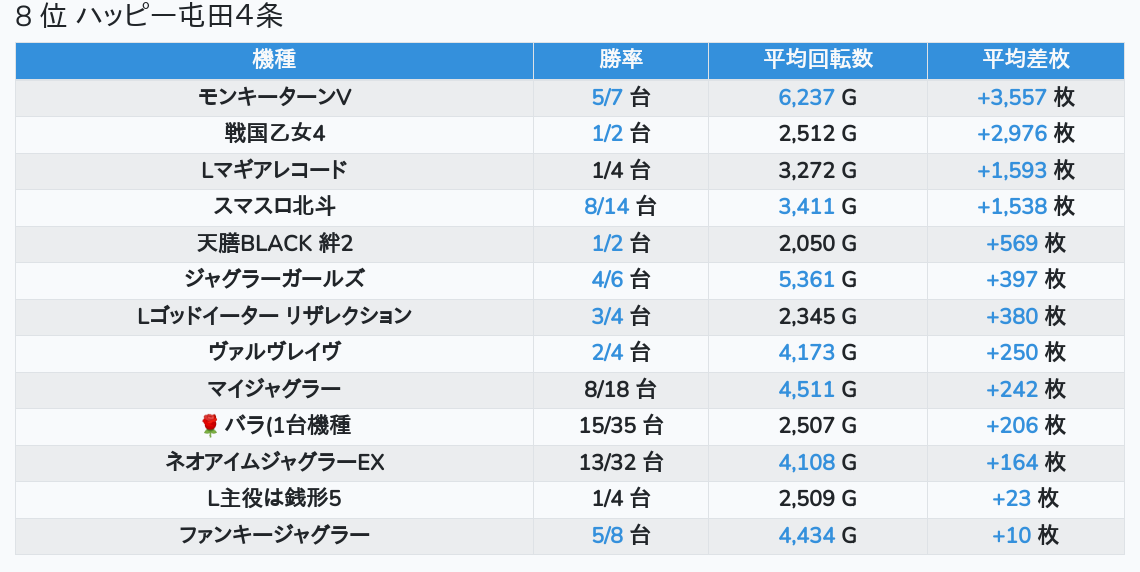Open ネオアイムジャグラーEX machine entry
This screenshot has width=1140, height=572.
(274, 462)
